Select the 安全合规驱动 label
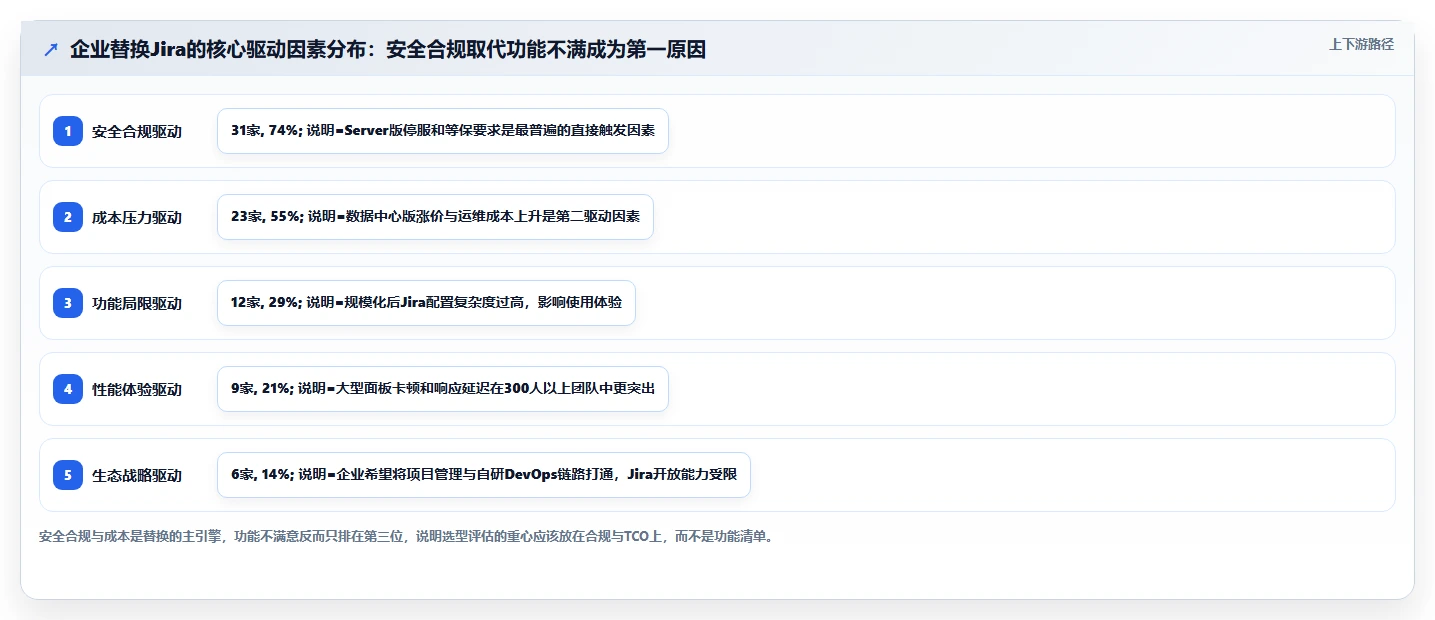This screenshot has height=620, width=1435. (x=137, y=132)
